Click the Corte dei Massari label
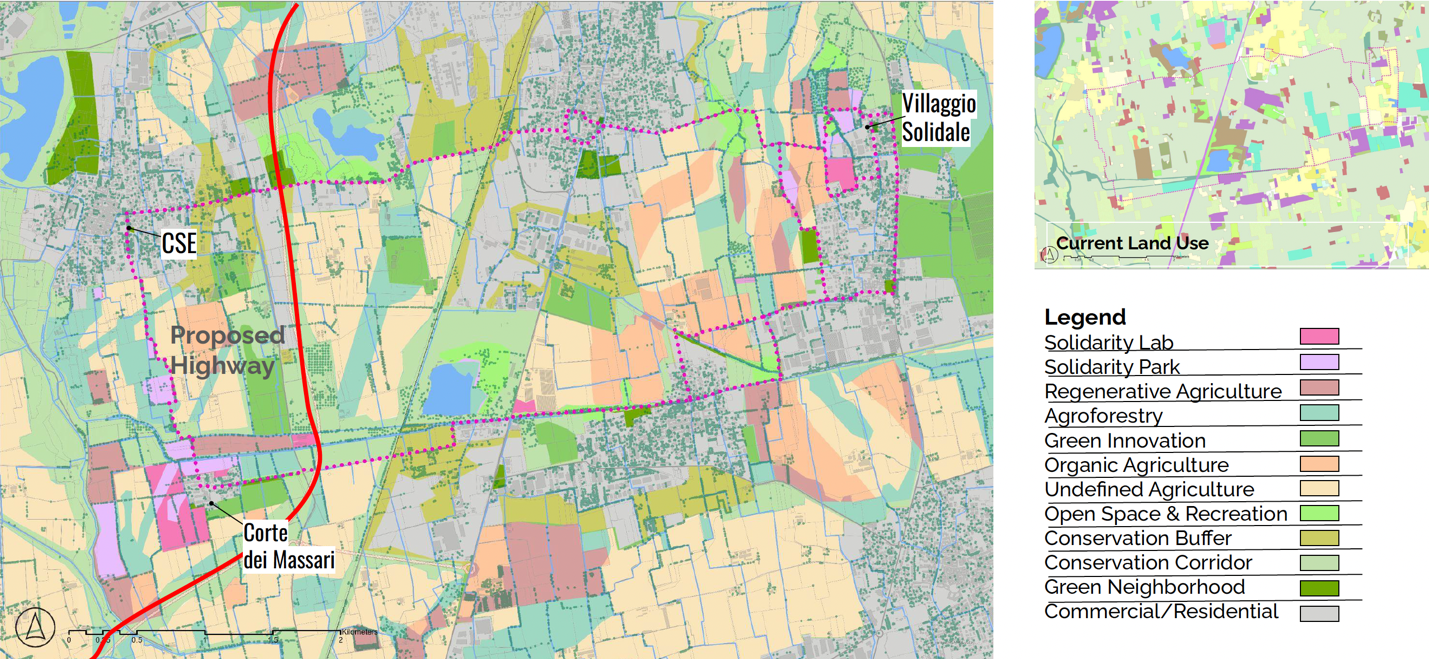The width and height of the screenshot is (1429, 659). 288,547
